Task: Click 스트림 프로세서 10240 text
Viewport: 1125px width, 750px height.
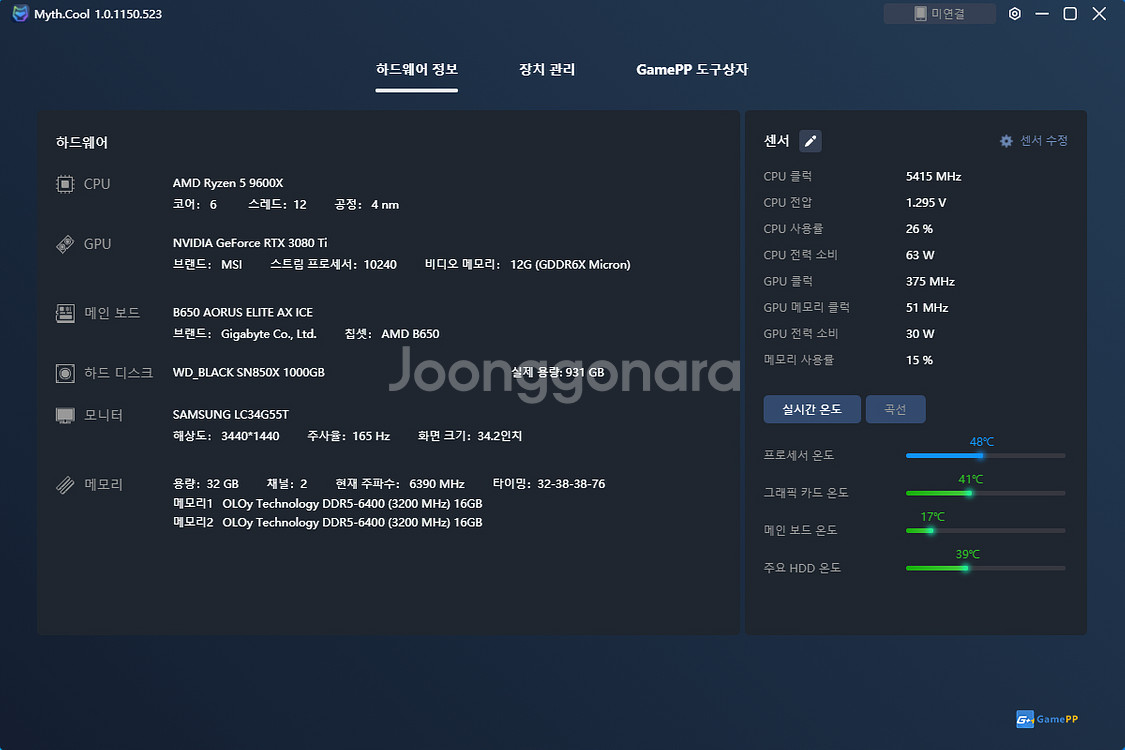Action: (x=333, y=264)
